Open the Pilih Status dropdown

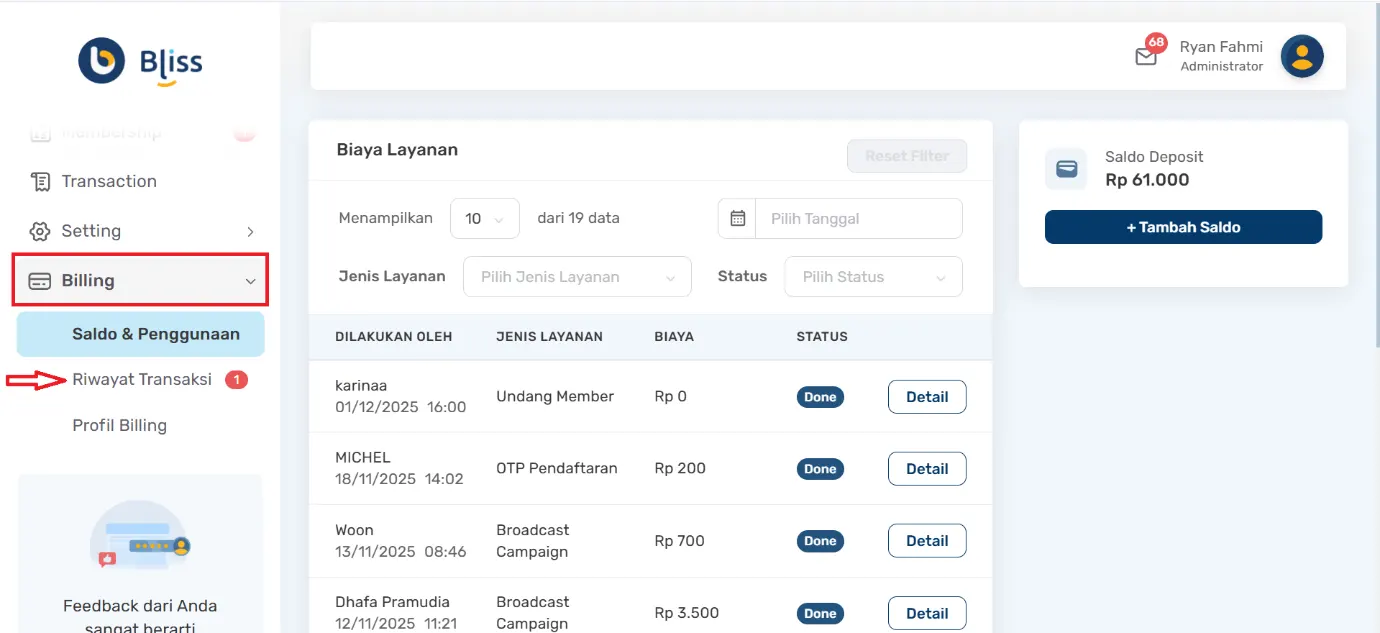coord(872,276)
